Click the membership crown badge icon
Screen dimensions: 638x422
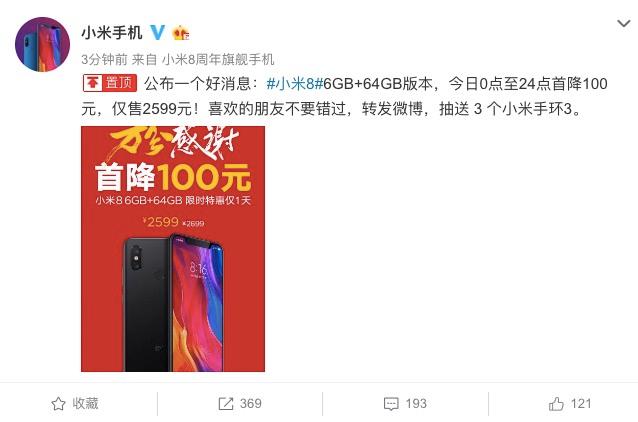point(181,33)
